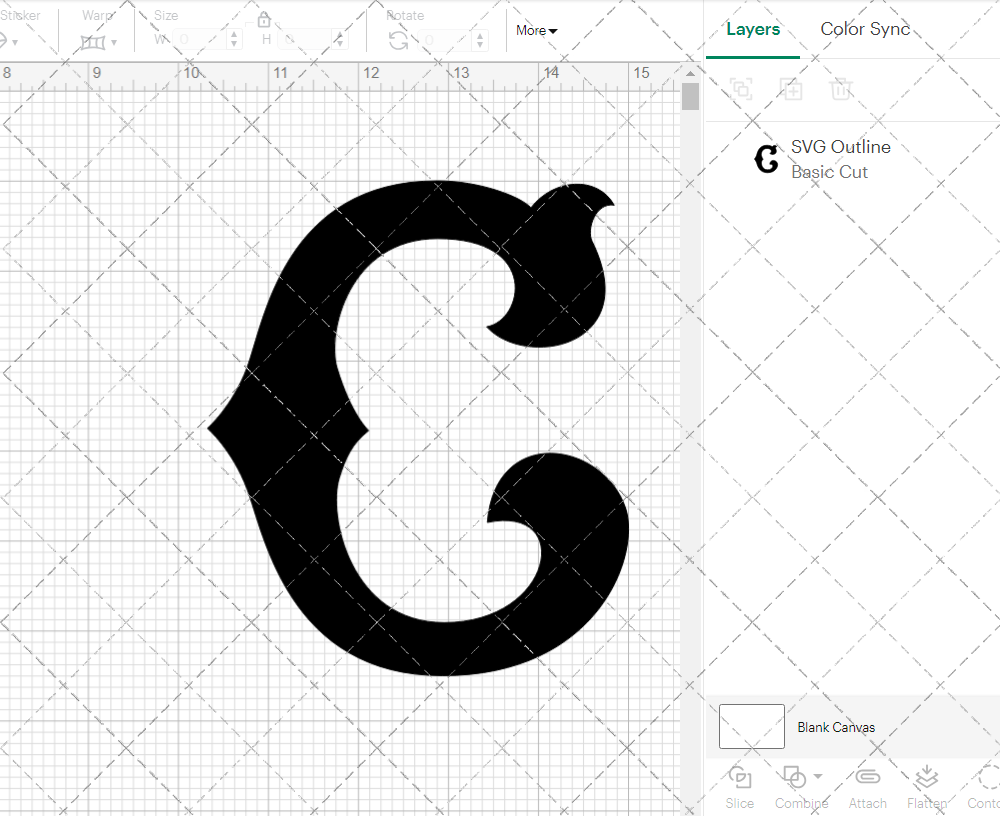Click the vertical scrollbar thumb

click(x=690, y=97)
